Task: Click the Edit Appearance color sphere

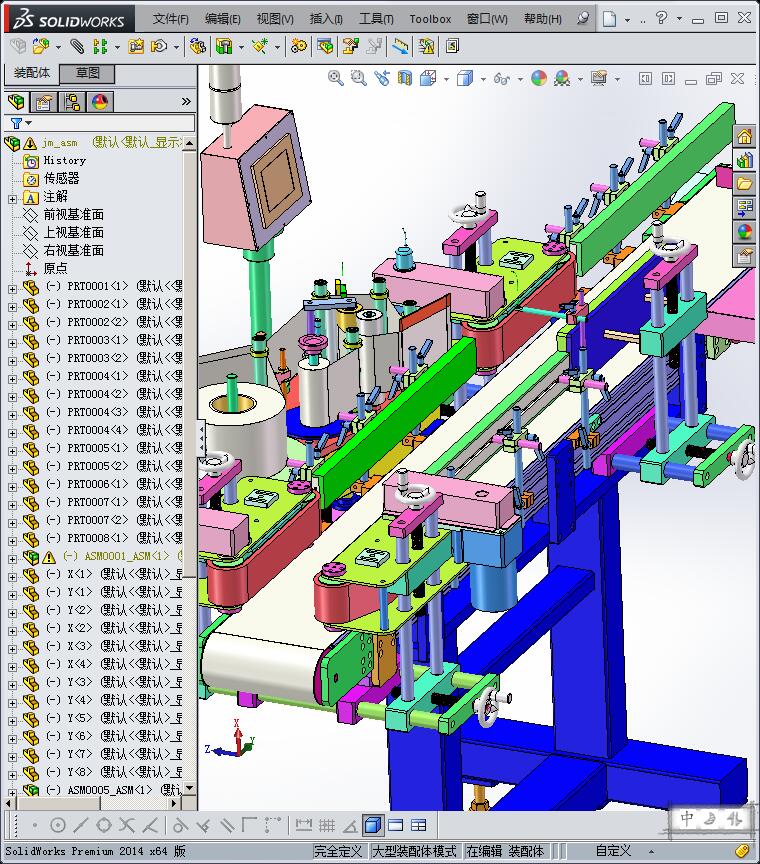Action: coord(539,78)
